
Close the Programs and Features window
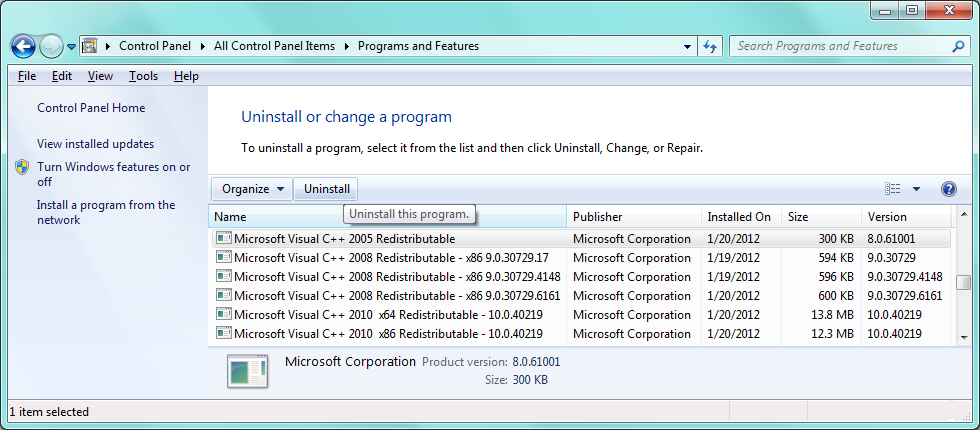click(948, 9)
